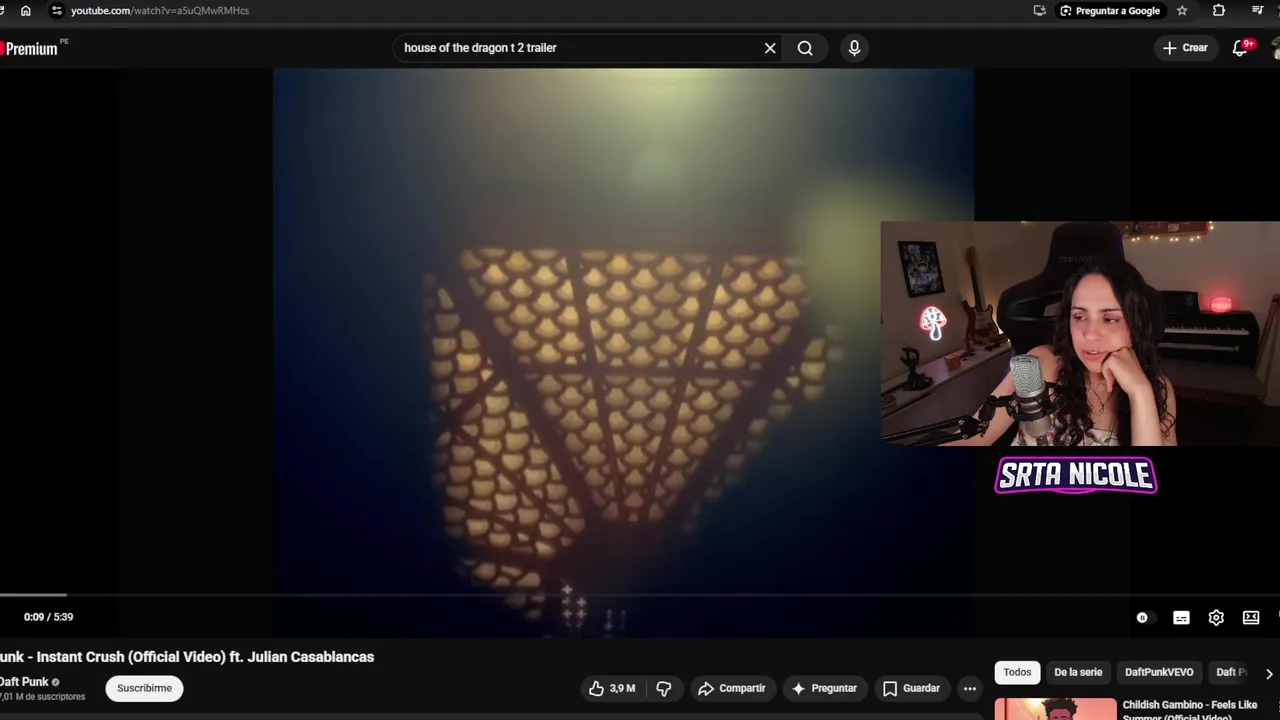Viewport: 1280px width, 720px height.
Task: Click the Preguntar sparkle button
Action: (x=825, y=688)
